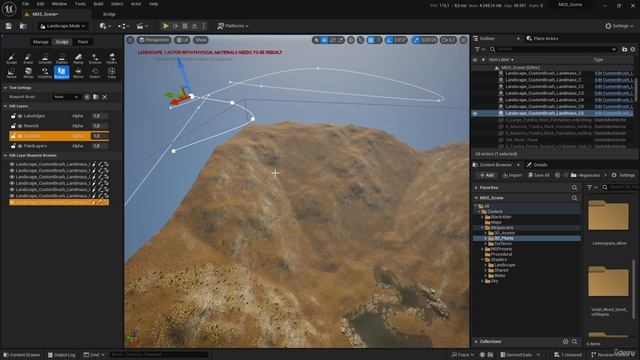
Task: Toggle visibility eye of Rework layer
Action: pyautogui.click(x=20, y=126)
